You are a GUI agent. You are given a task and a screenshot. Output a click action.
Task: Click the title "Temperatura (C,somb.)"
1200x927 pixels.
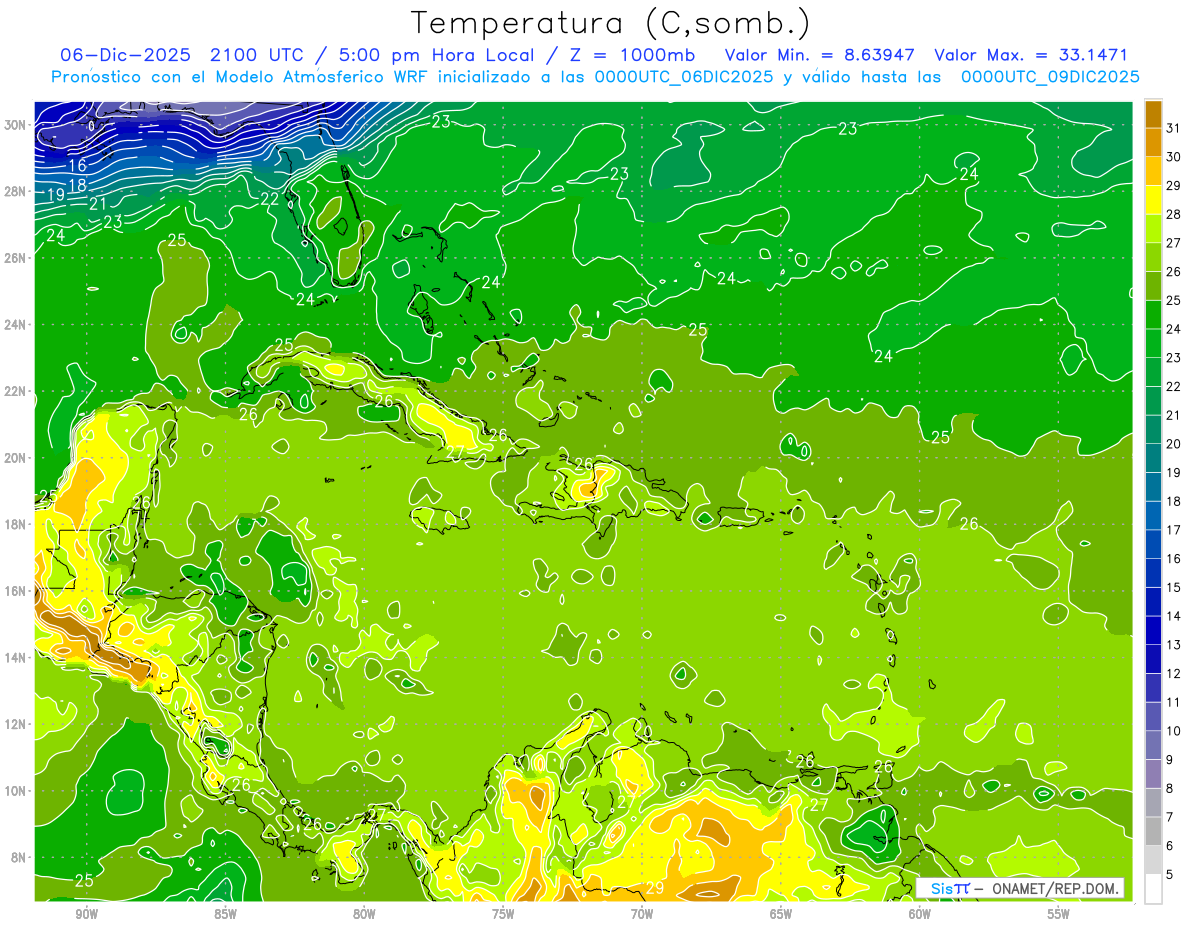610,23
